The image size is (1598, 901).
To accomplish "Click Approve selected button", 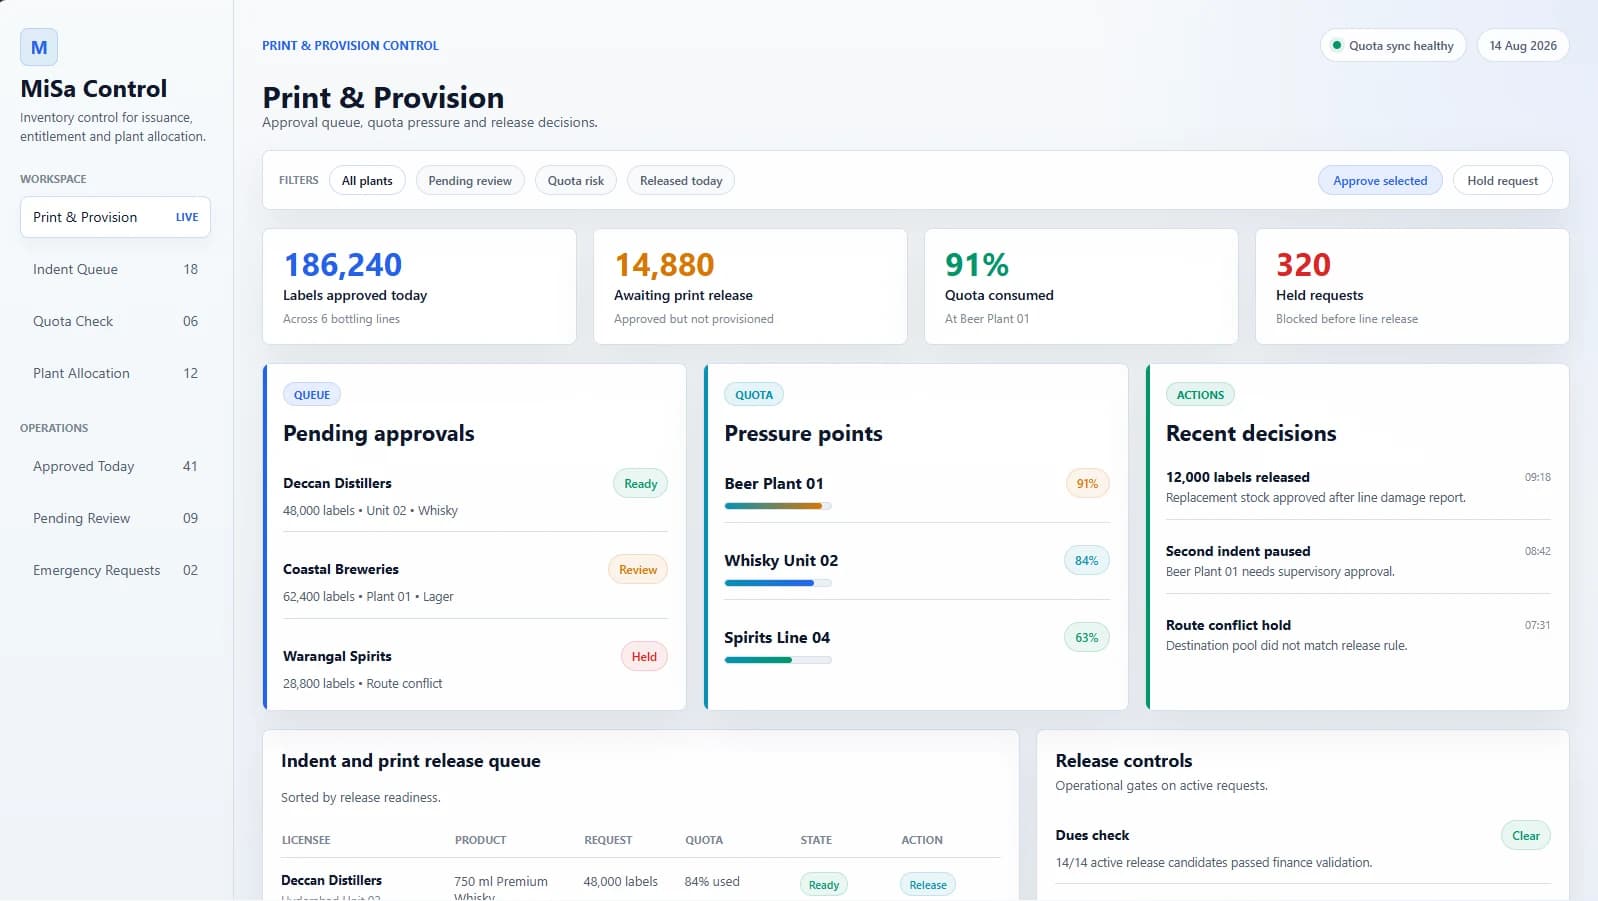I will 1380,180.
